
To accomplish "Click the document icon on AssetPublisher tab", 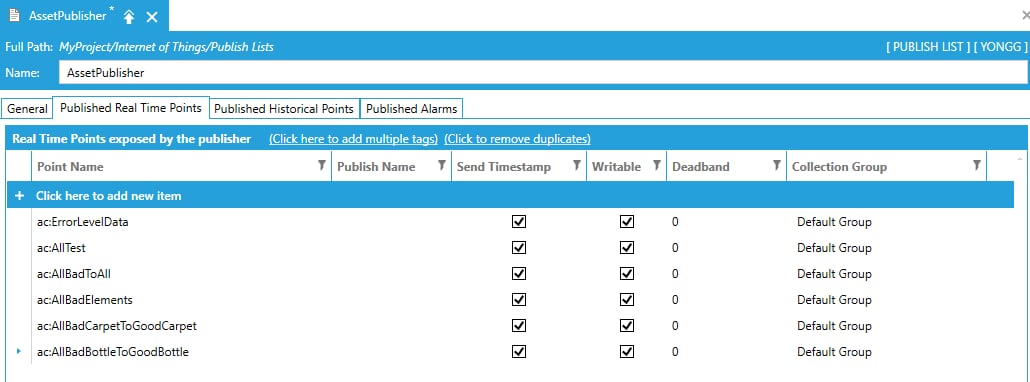I will pyautogui.click(x=14, y=15).
